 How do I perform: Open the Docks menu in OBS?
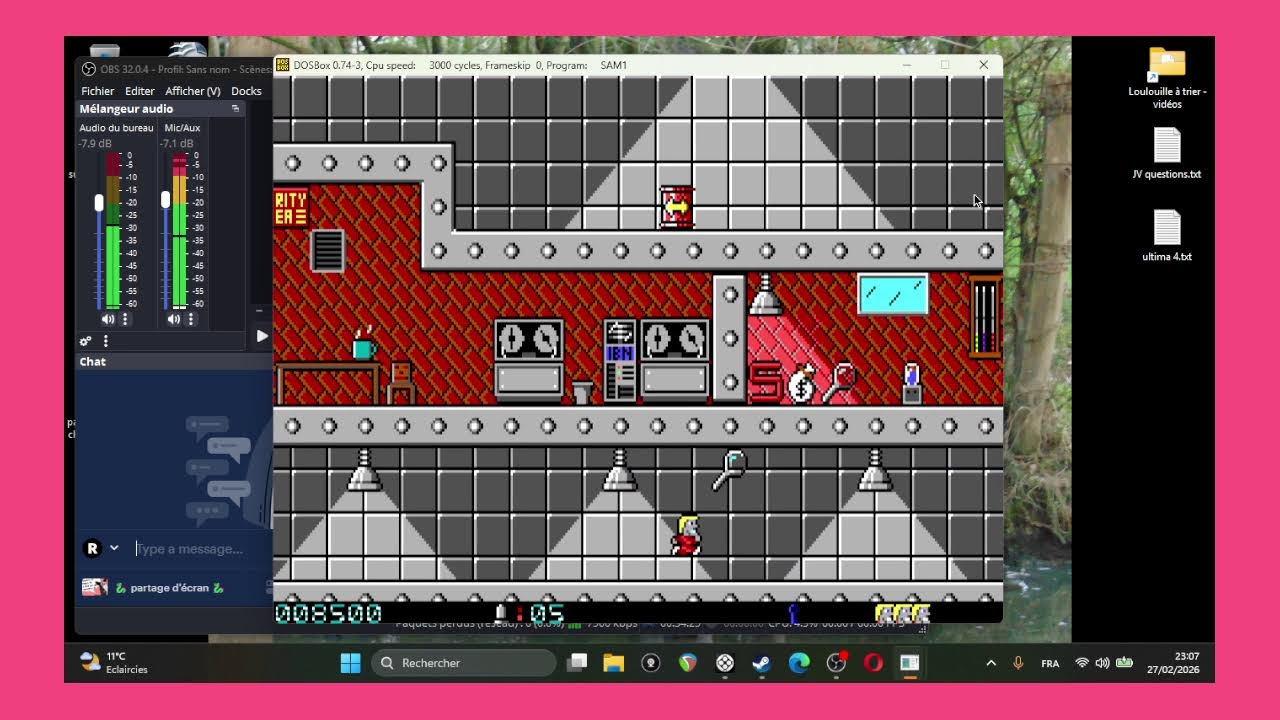coord(246,91)
